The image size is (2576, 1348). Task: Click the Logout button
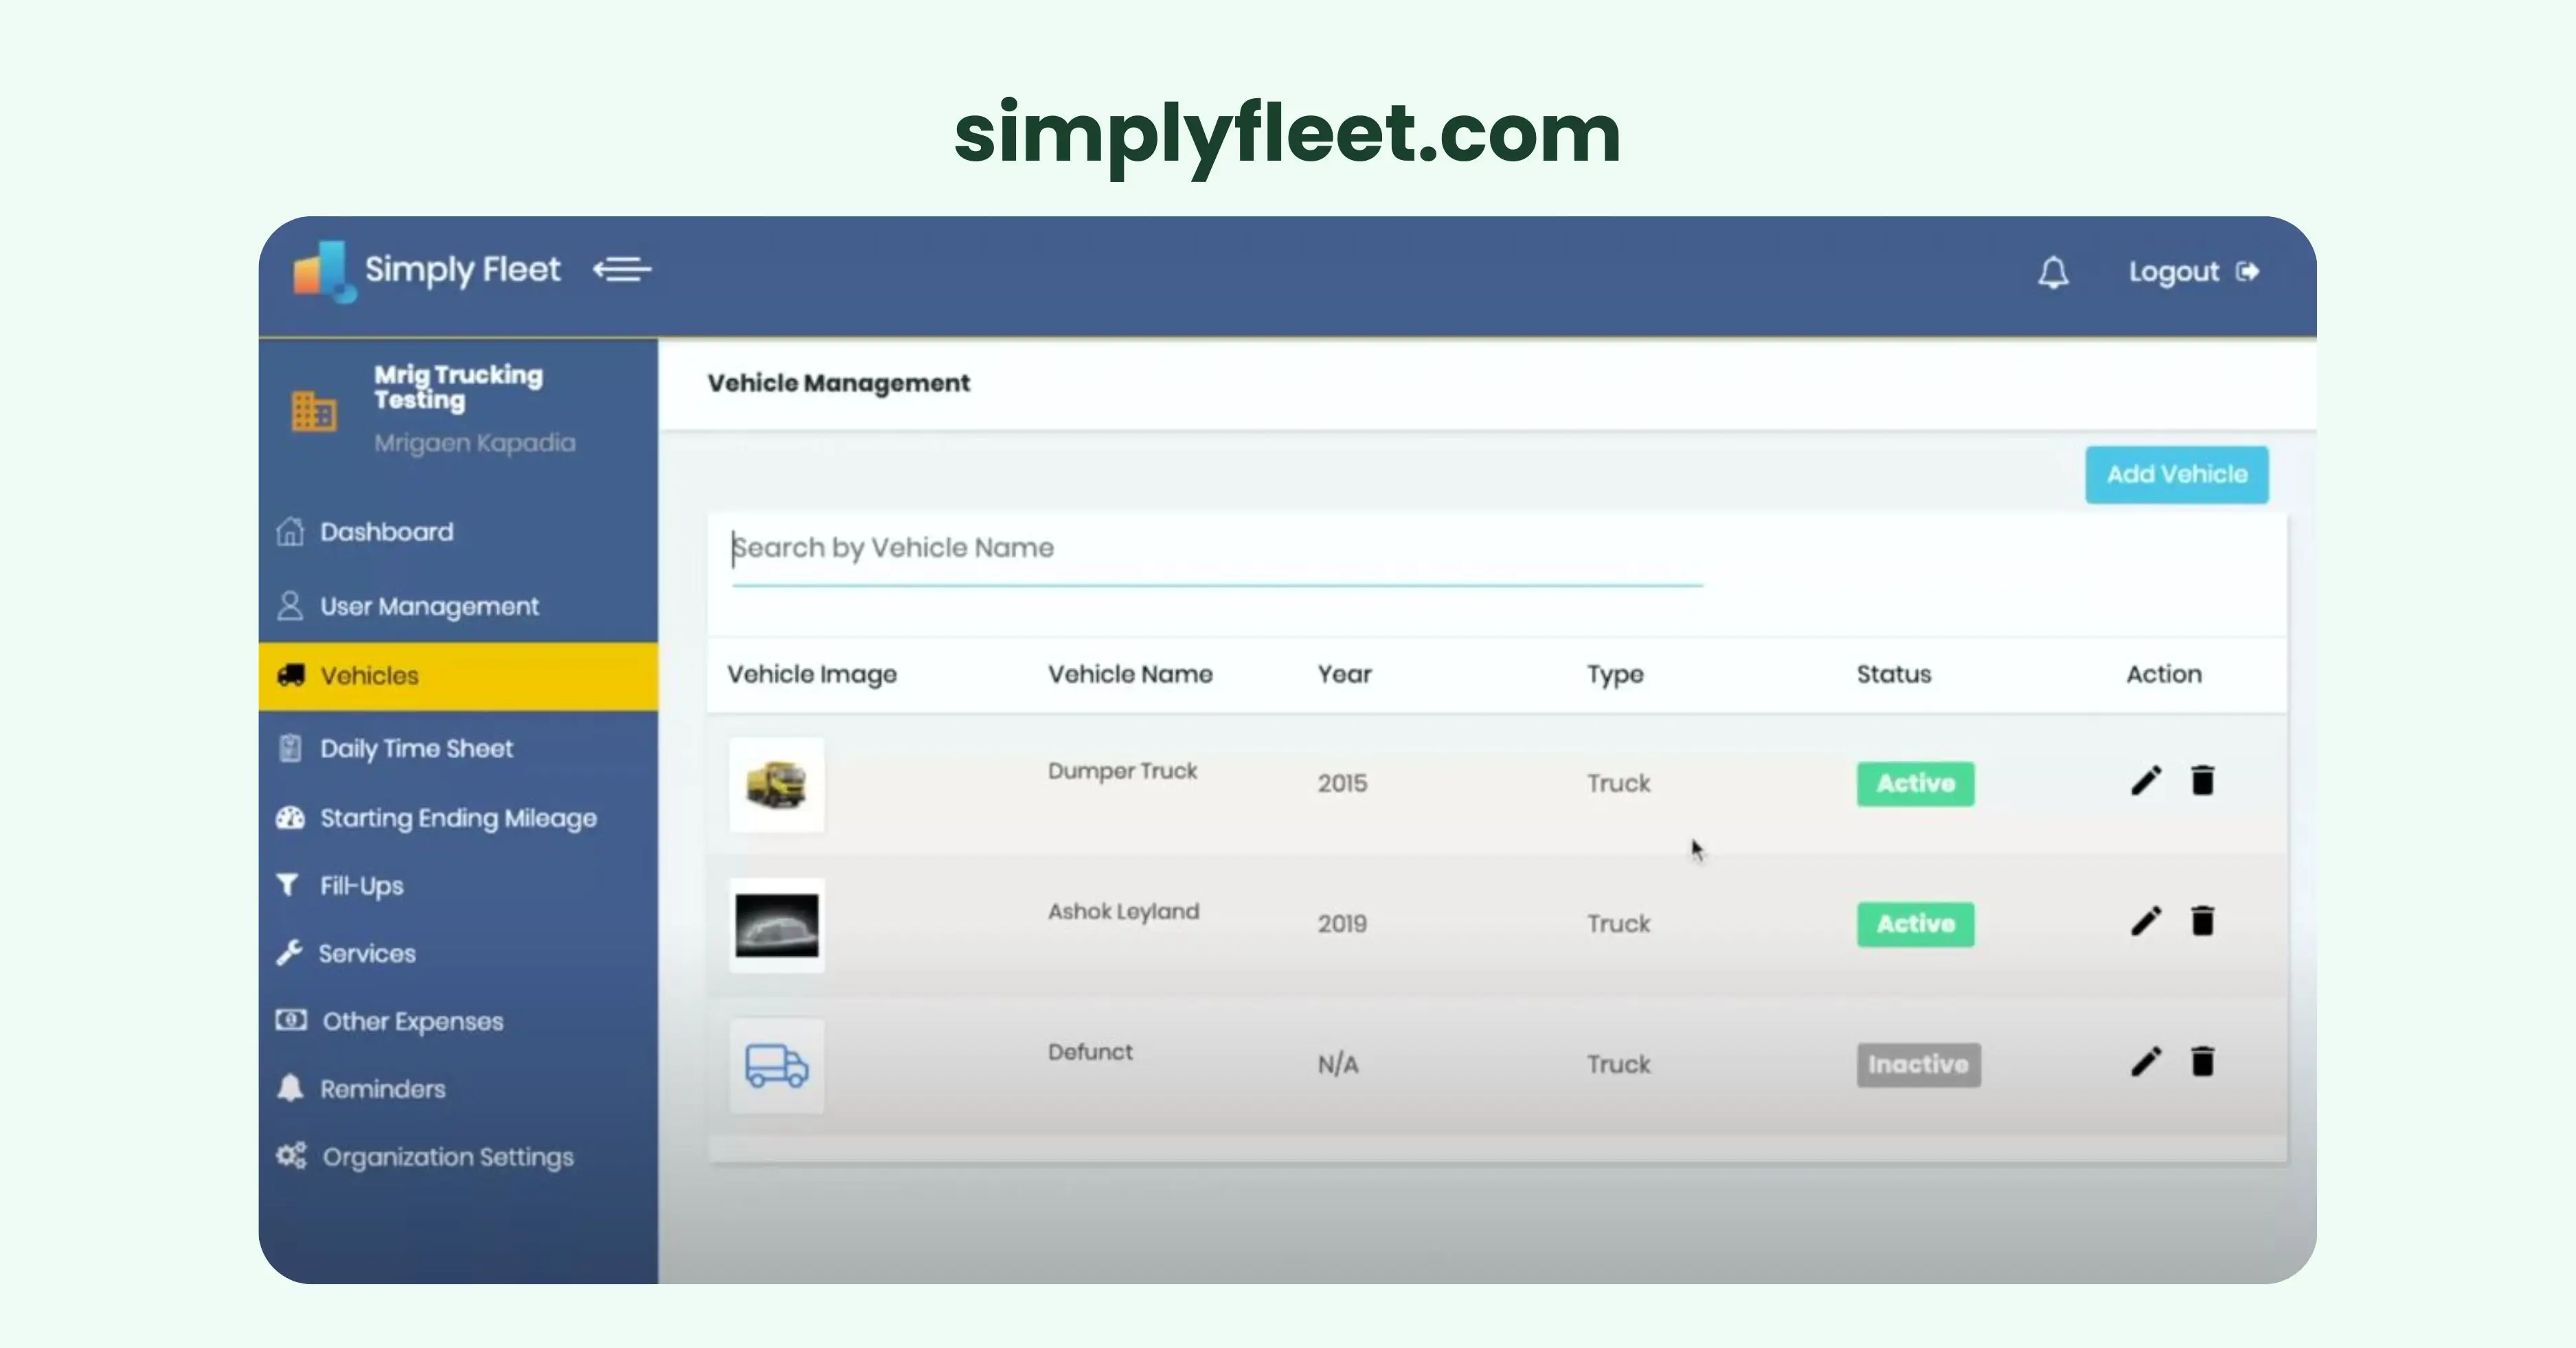[2193, 272]
